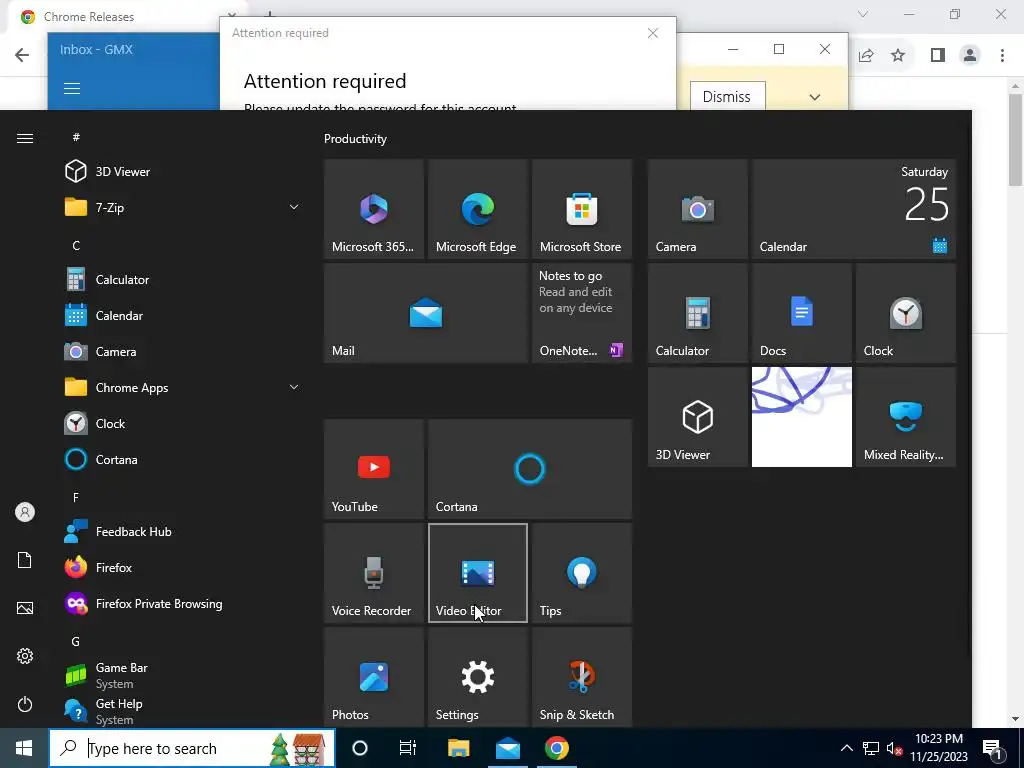Image resolution: width=1024 pixels, height=768 pixels.
Task: Open the Tips tile
Action: pos(581,573)
